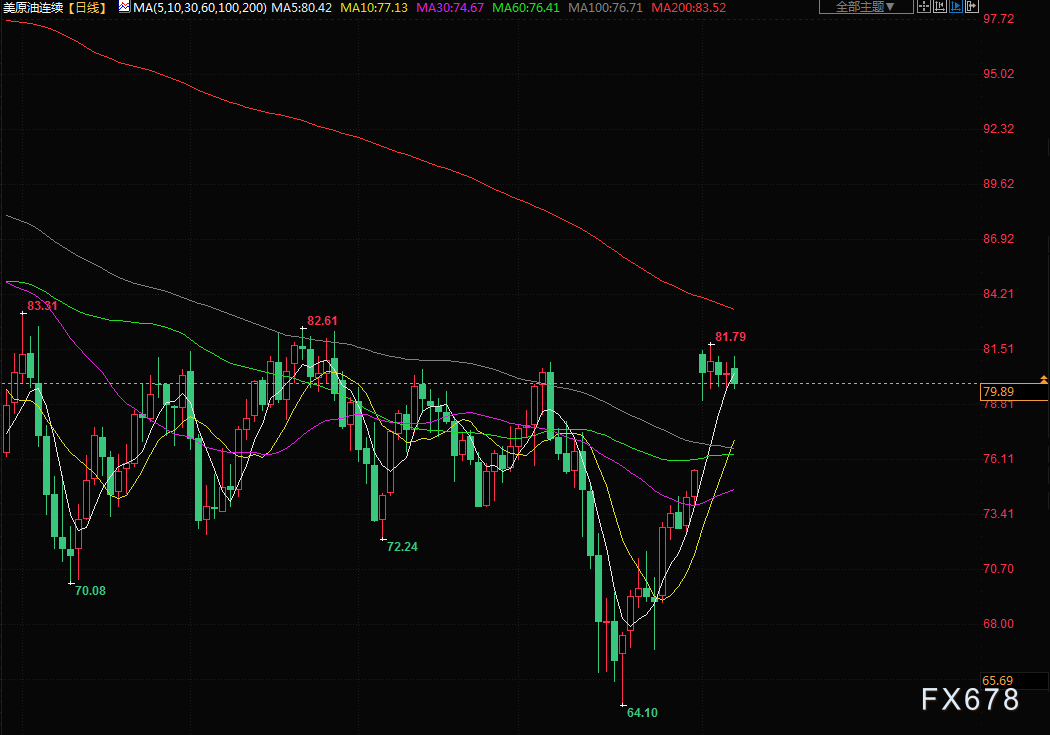Select the MA5:80.42 legend label

[301, 7]
